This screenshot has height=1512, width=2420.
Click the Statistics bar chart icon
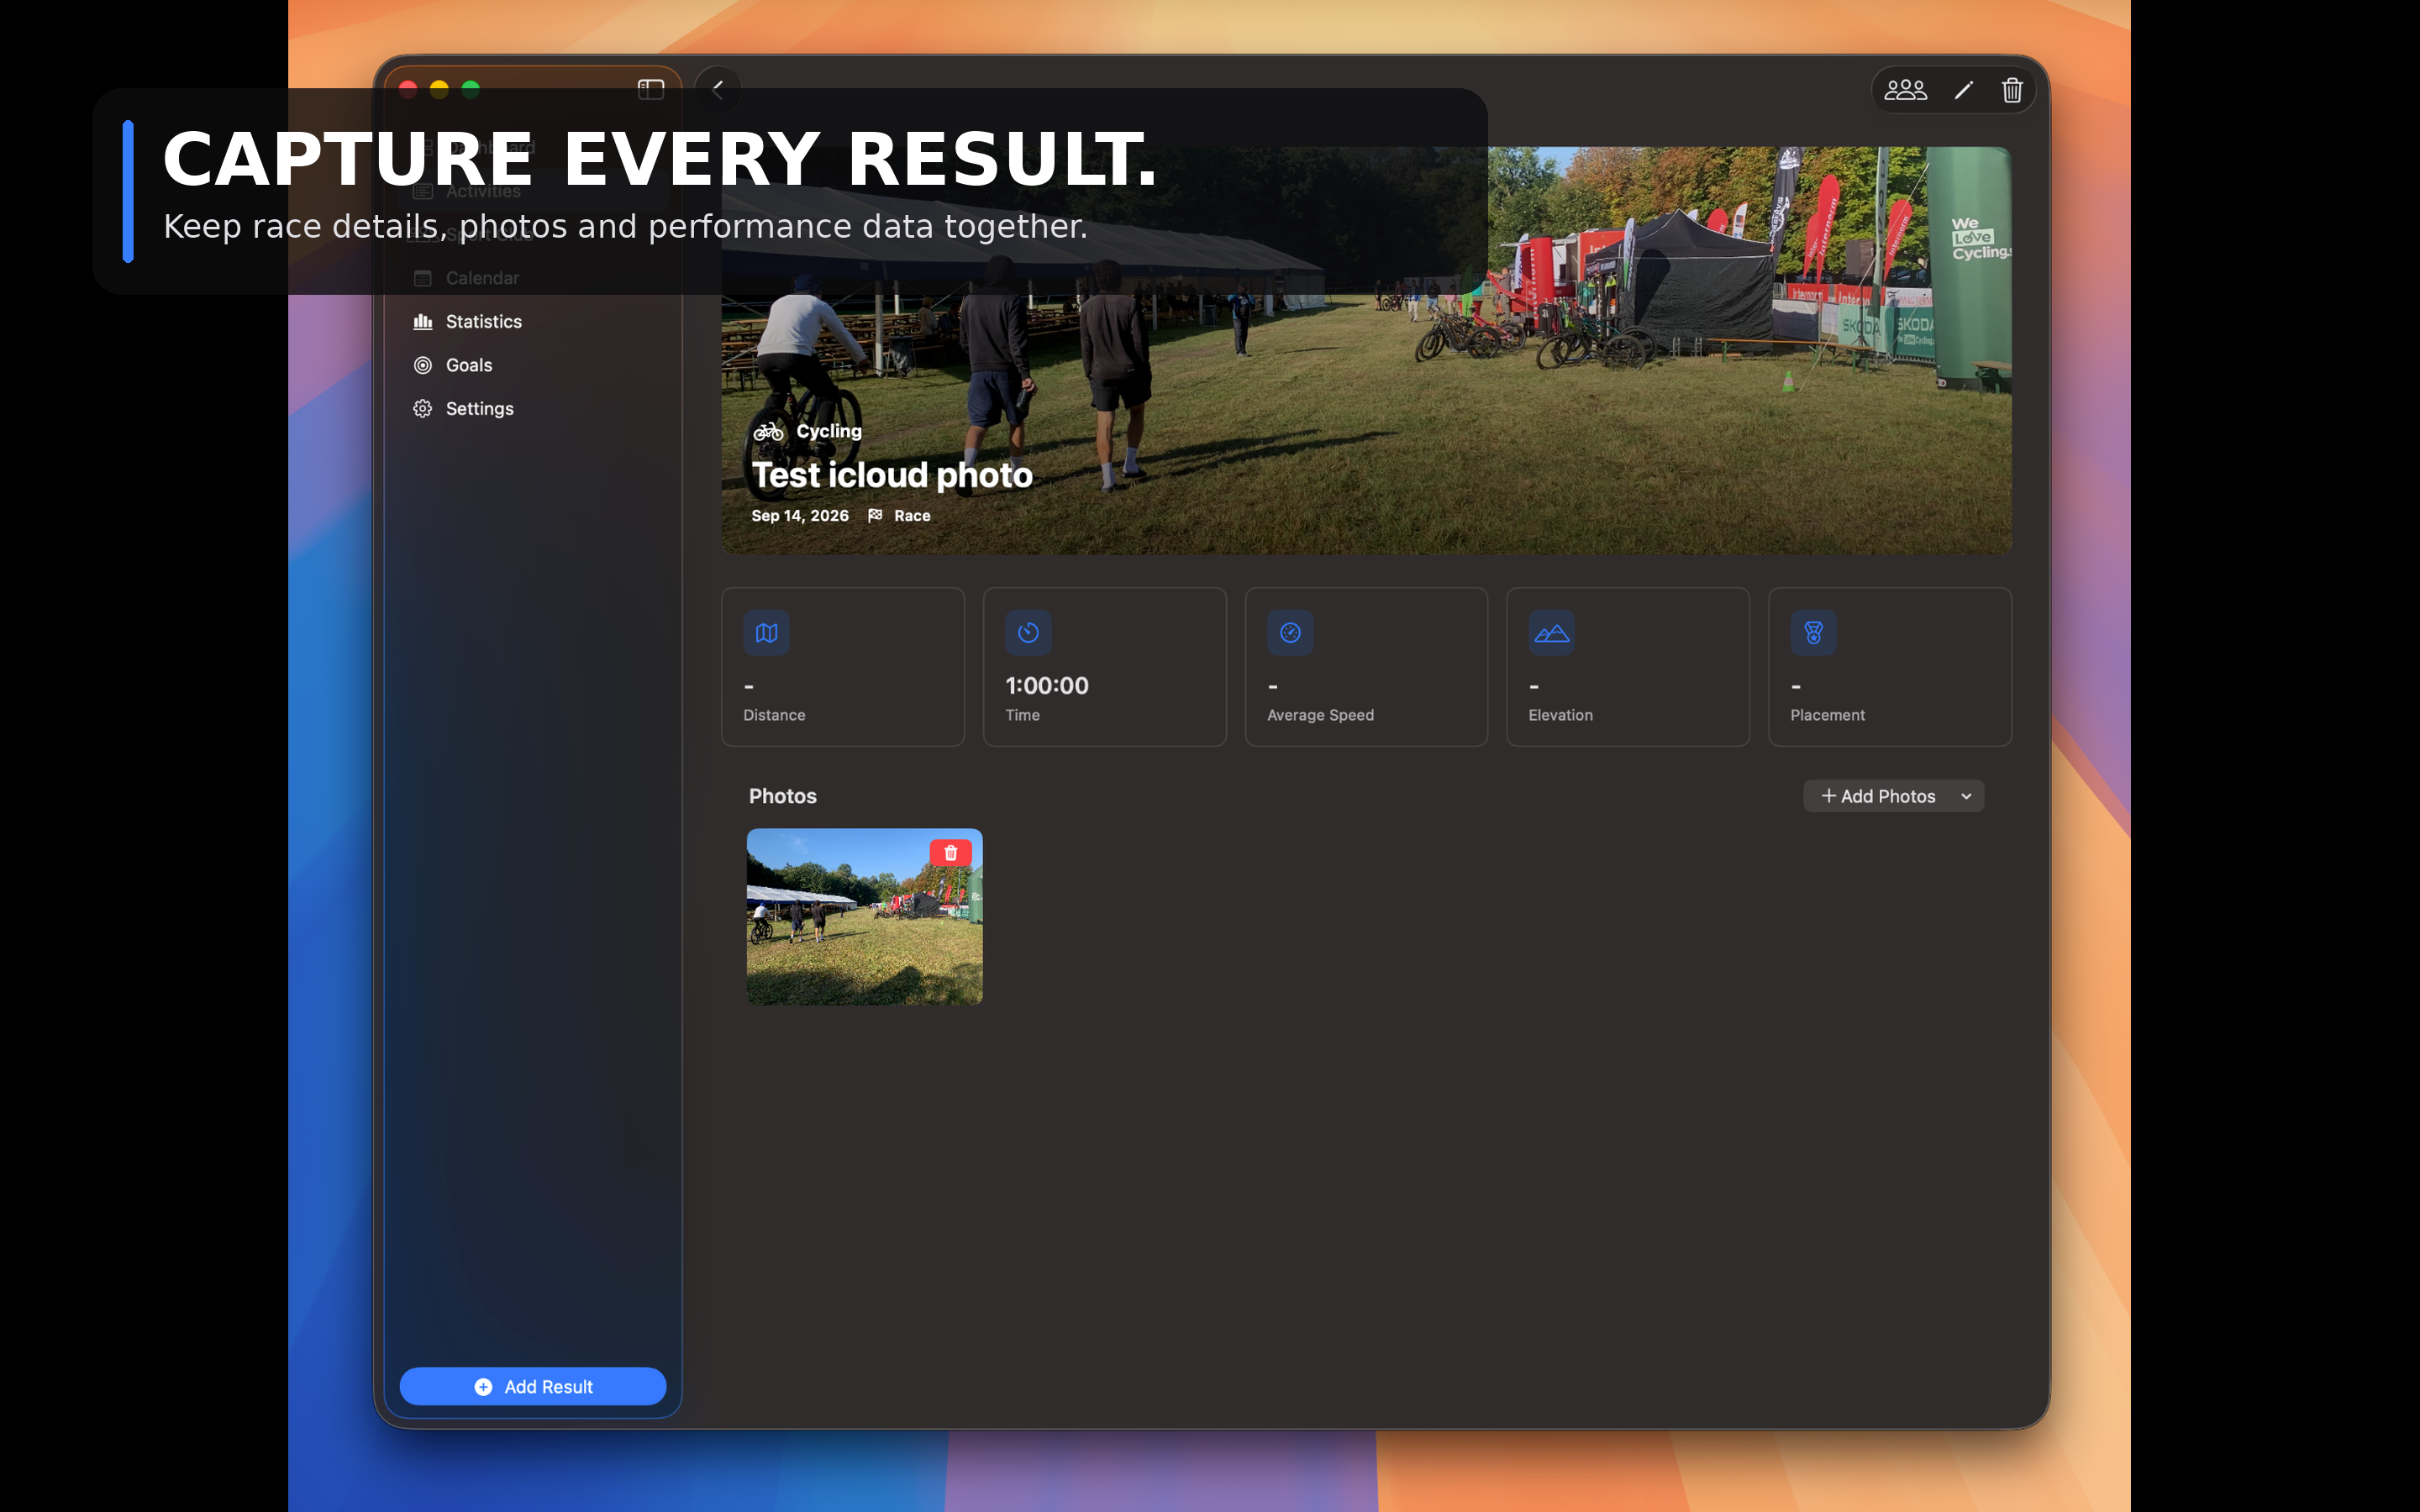coord(423,322)
